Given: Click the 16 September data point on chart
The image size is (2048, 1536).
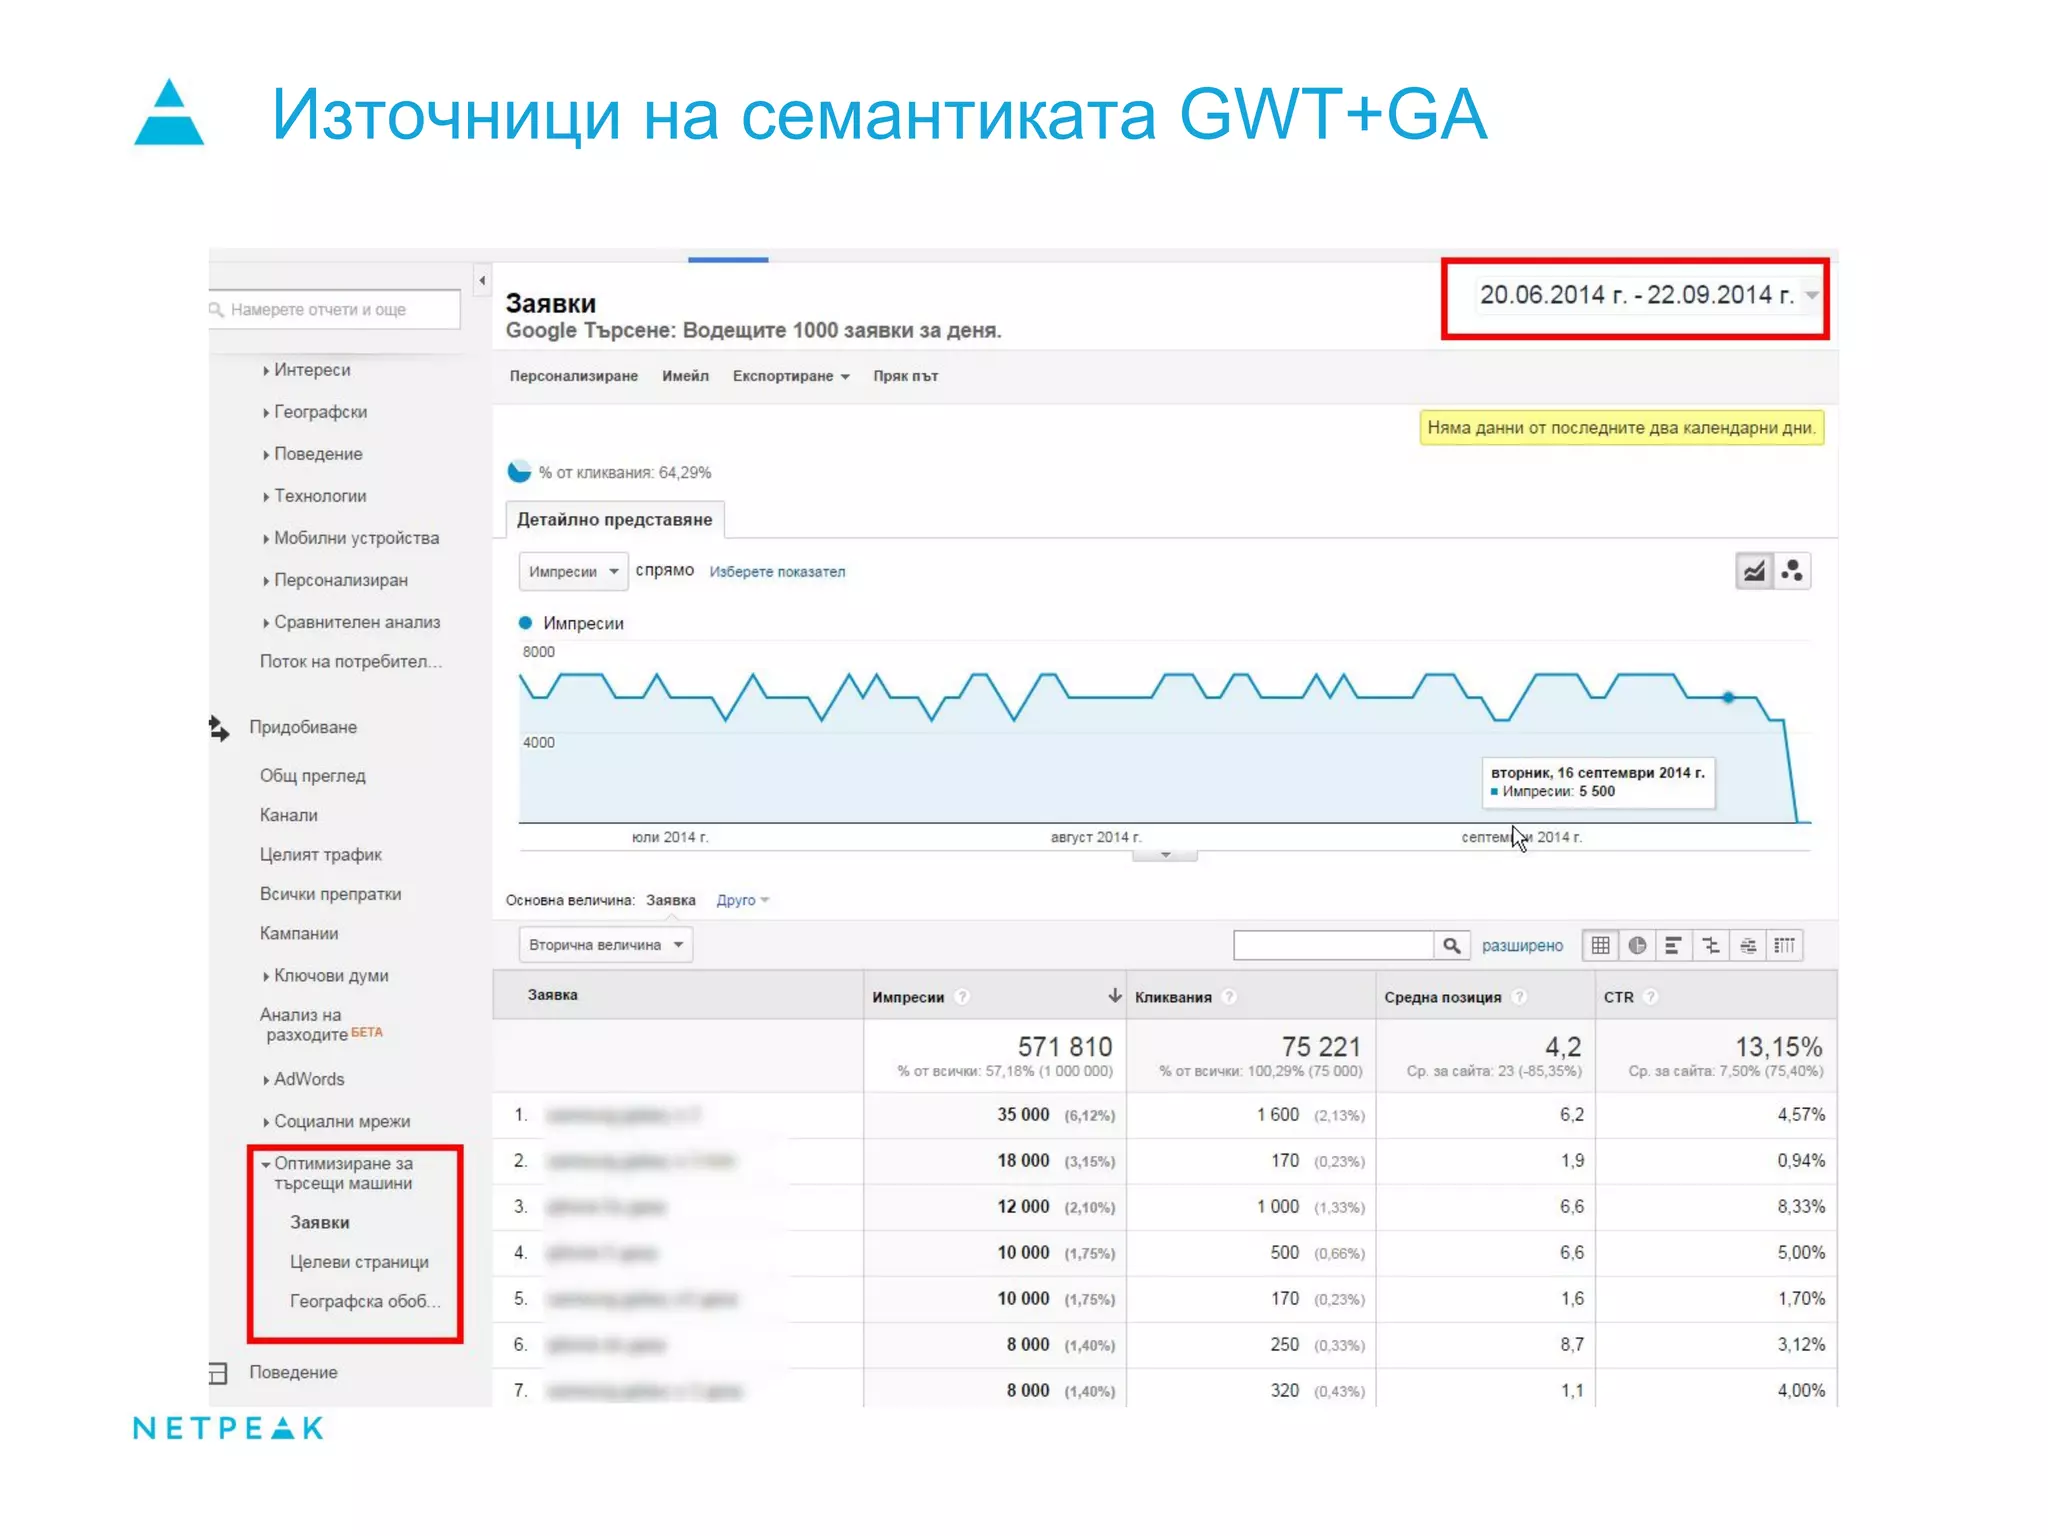Looking at the screenshot, I should tap(1728, 697).
